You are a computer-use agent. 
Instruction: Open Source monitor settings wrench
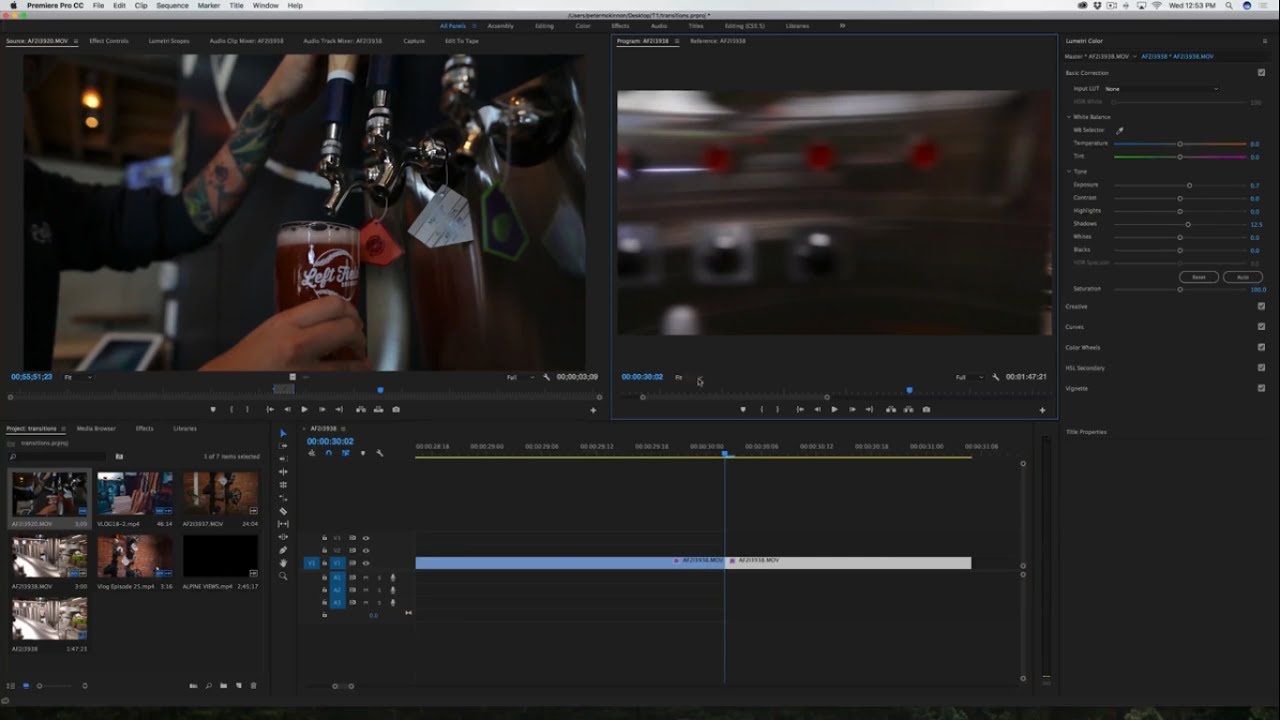(x=546, y=377)
